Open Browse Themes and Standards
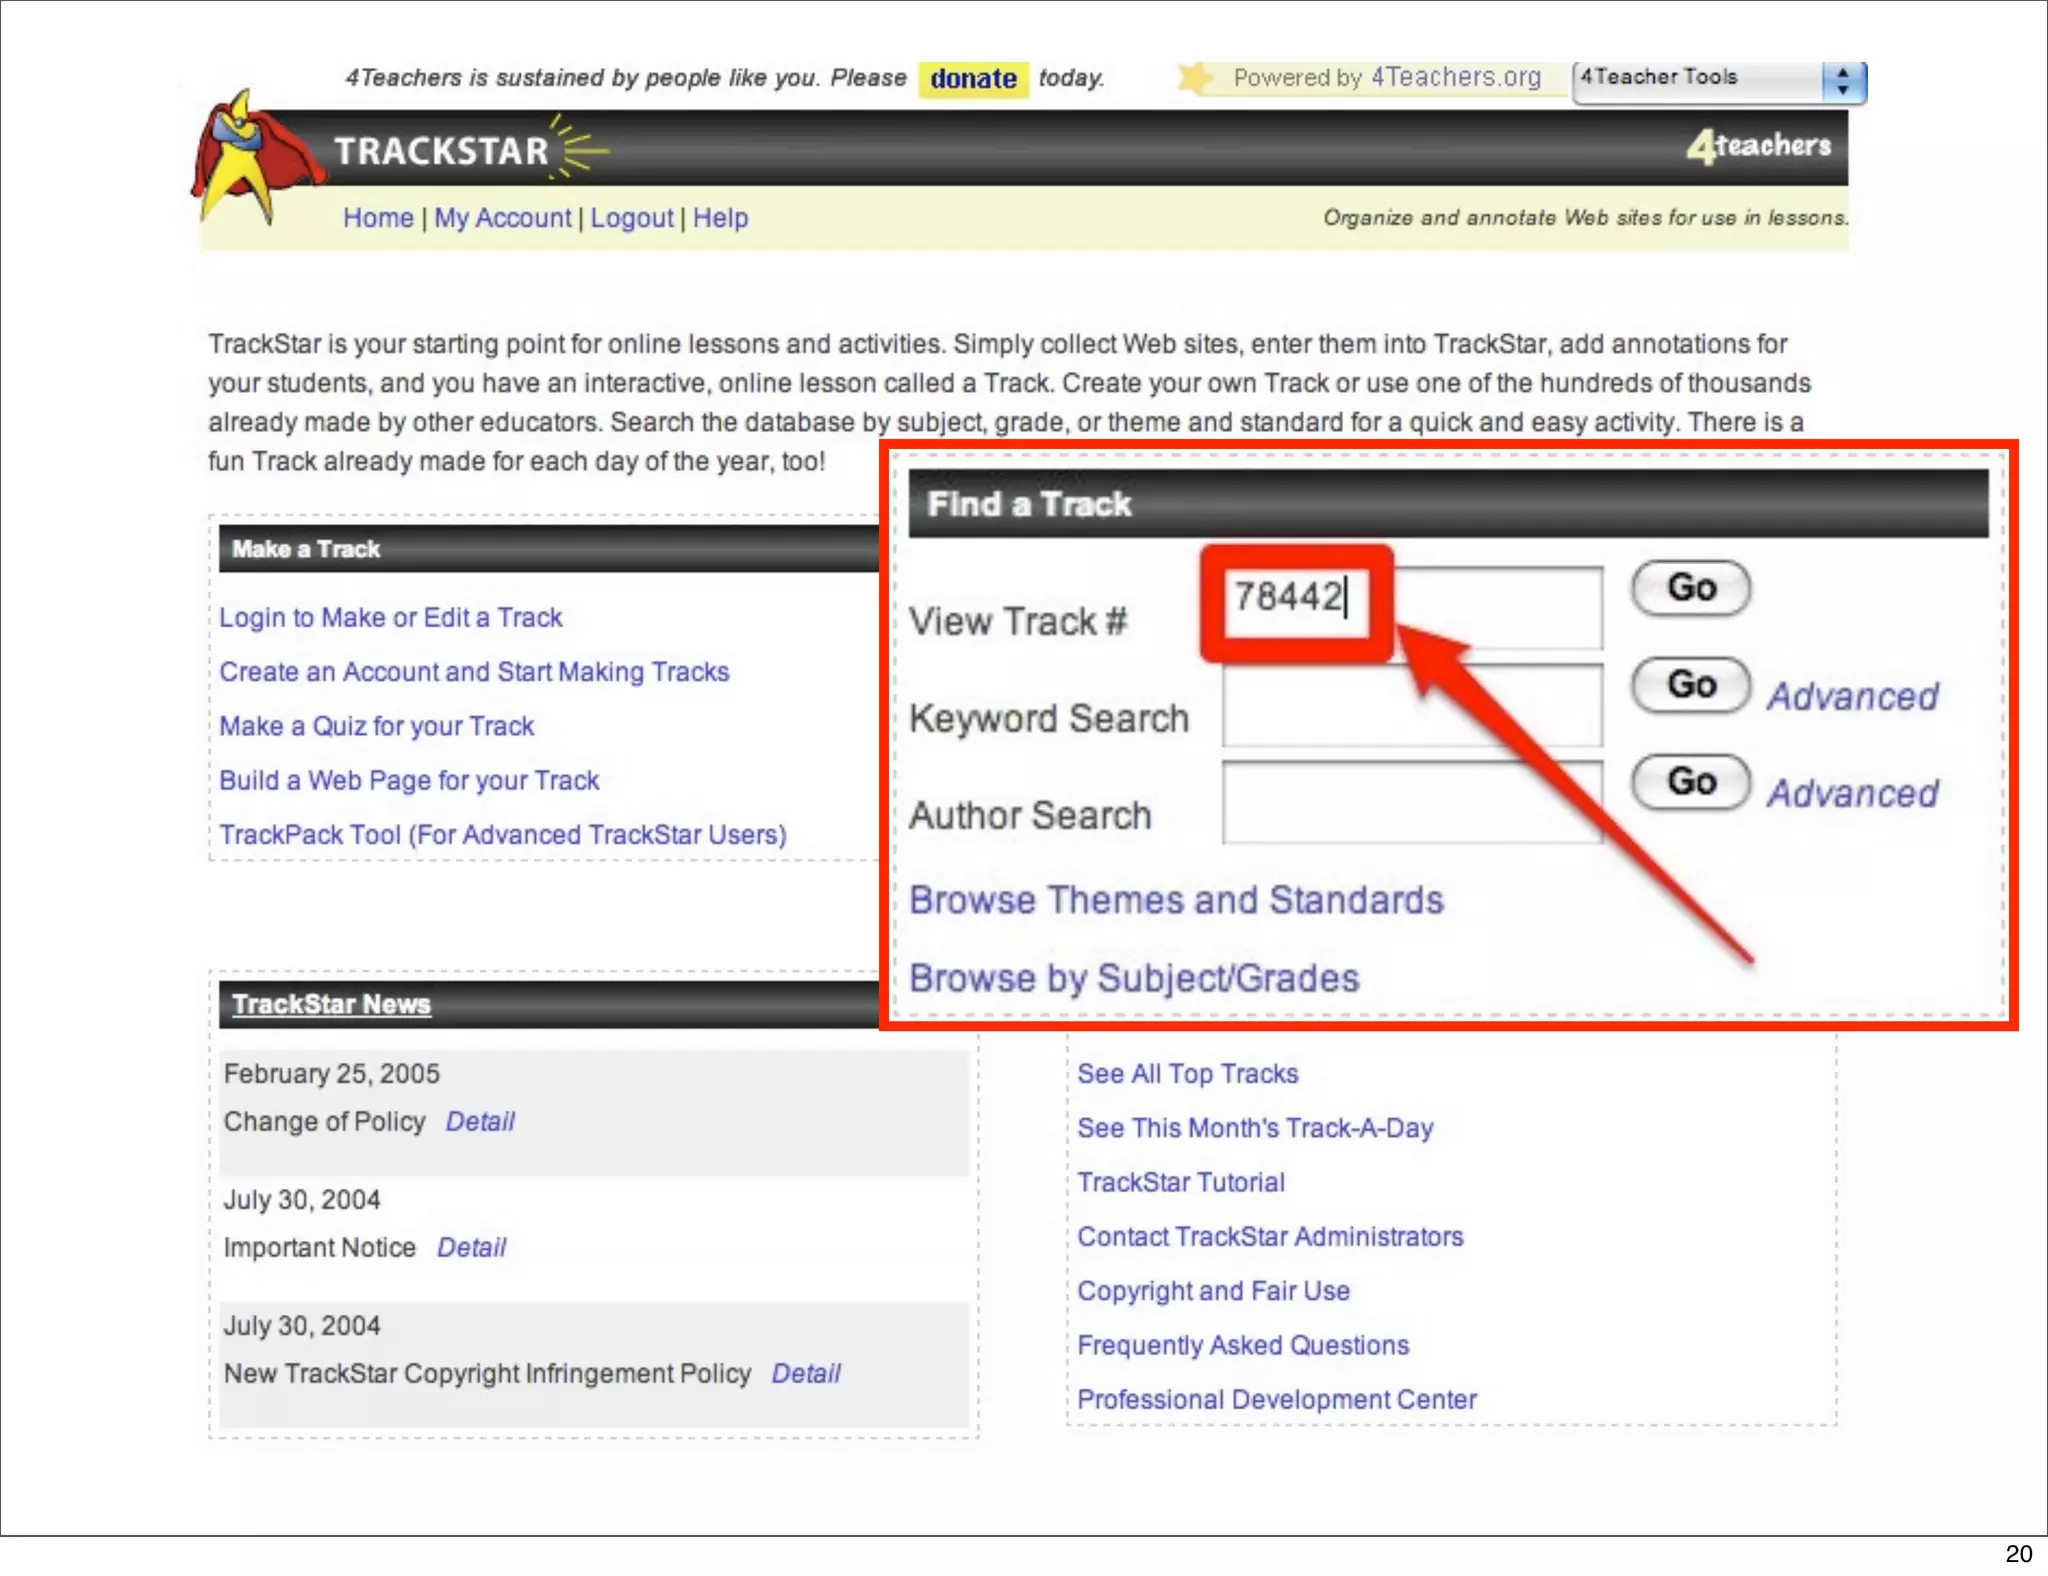This screenshot has width=2048, height=1576. pos(1176,900)
